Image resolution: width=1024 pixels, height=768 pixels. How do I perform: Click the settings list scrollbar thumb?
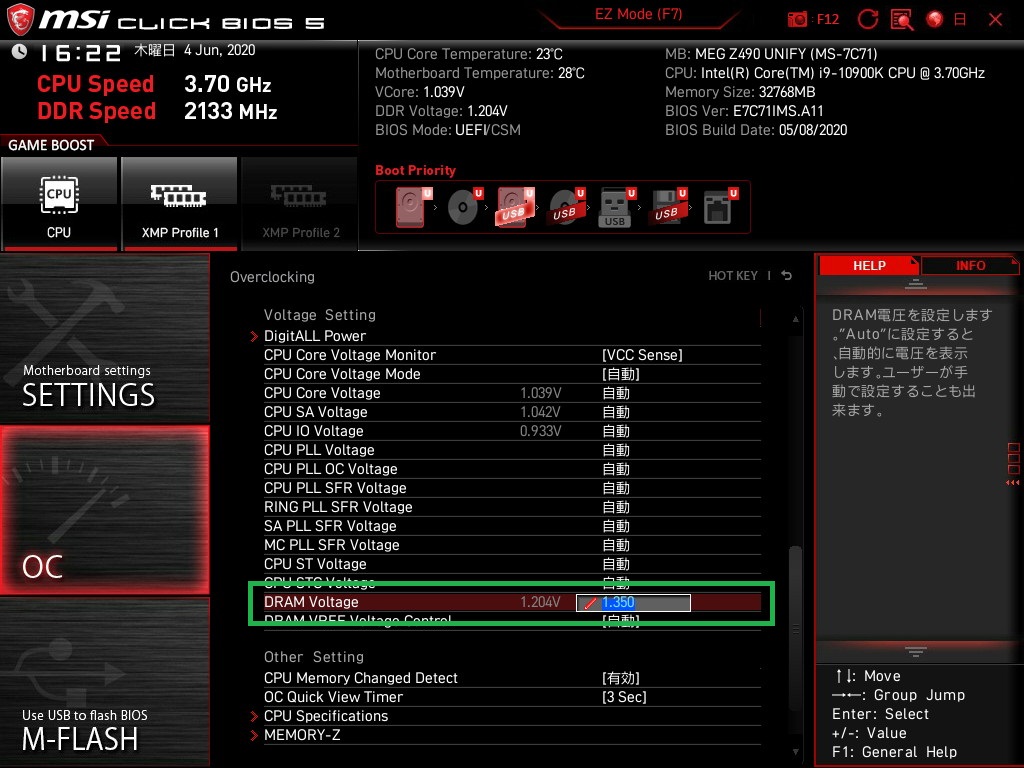(795, 627)
